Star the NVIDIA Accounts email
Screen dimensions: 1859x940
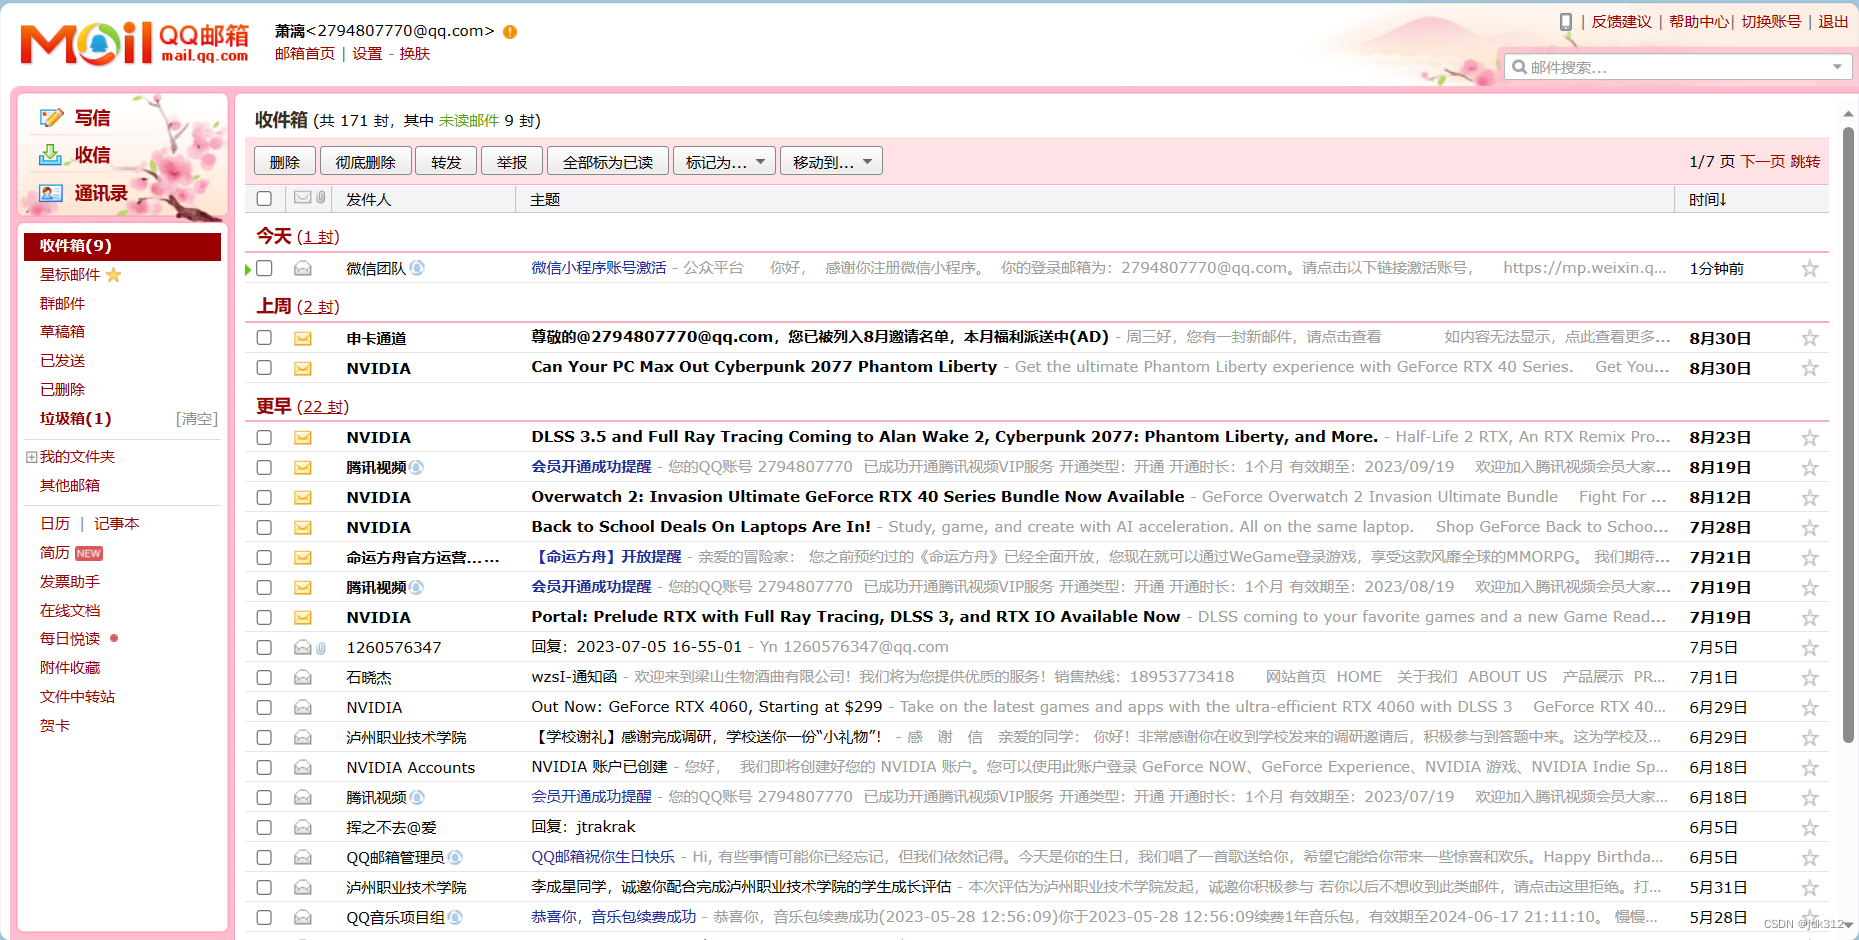pyautogui.click(x=1809, y=768)
